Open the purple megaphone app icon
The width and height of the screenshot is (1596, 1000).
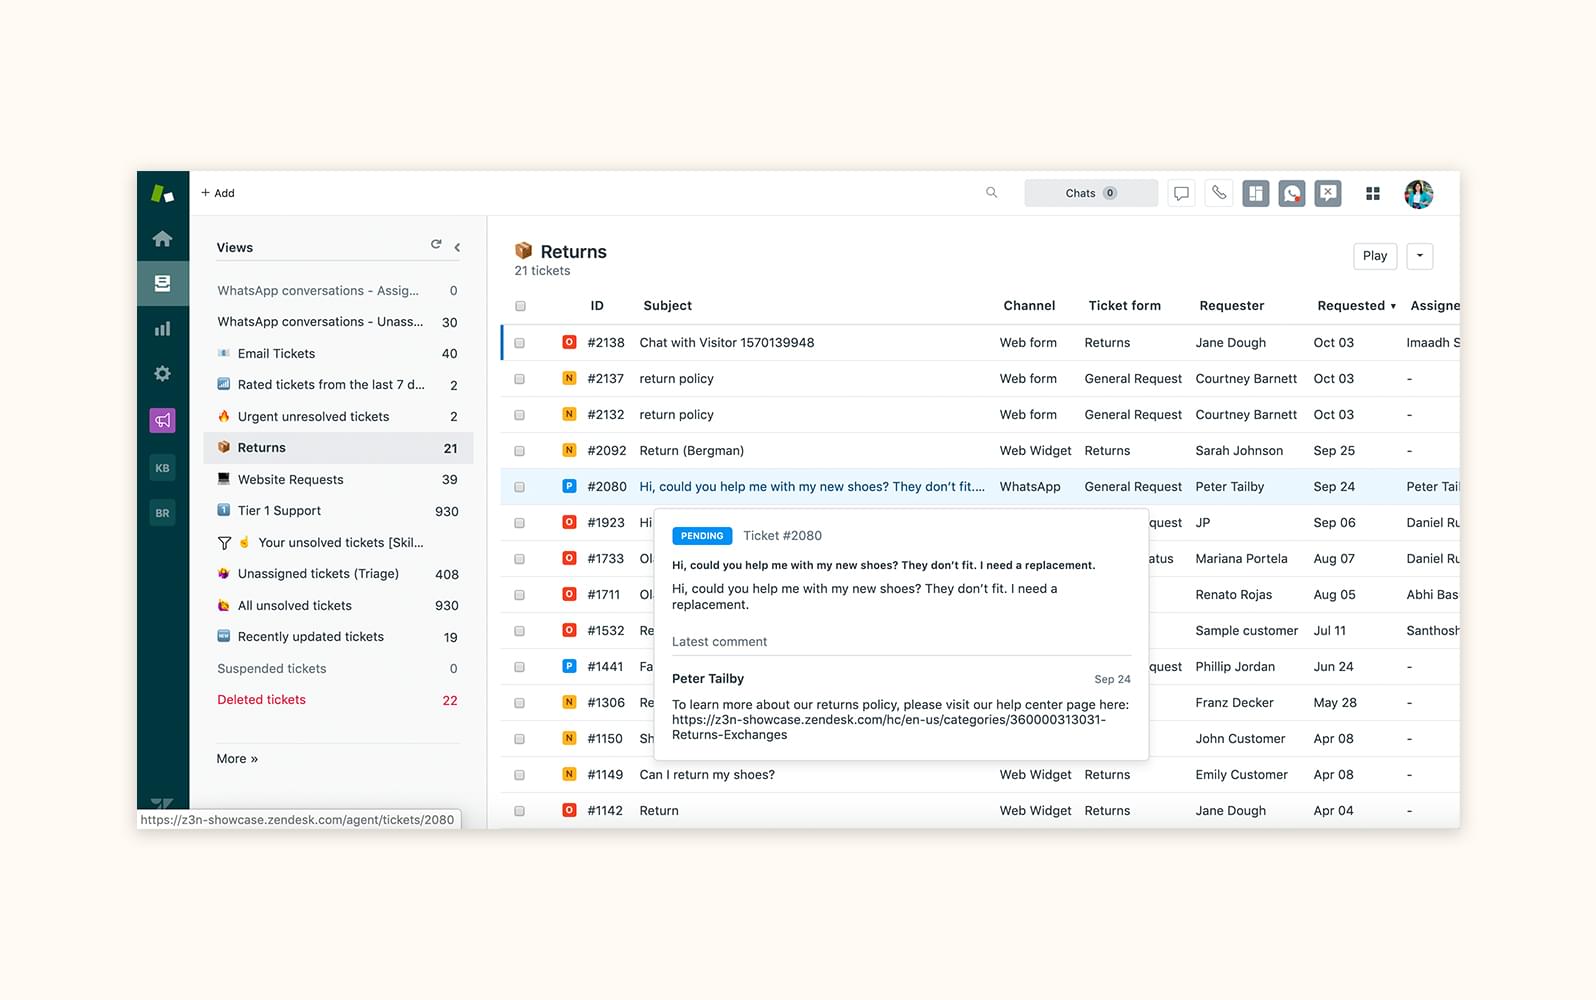(x=162, y=421)
